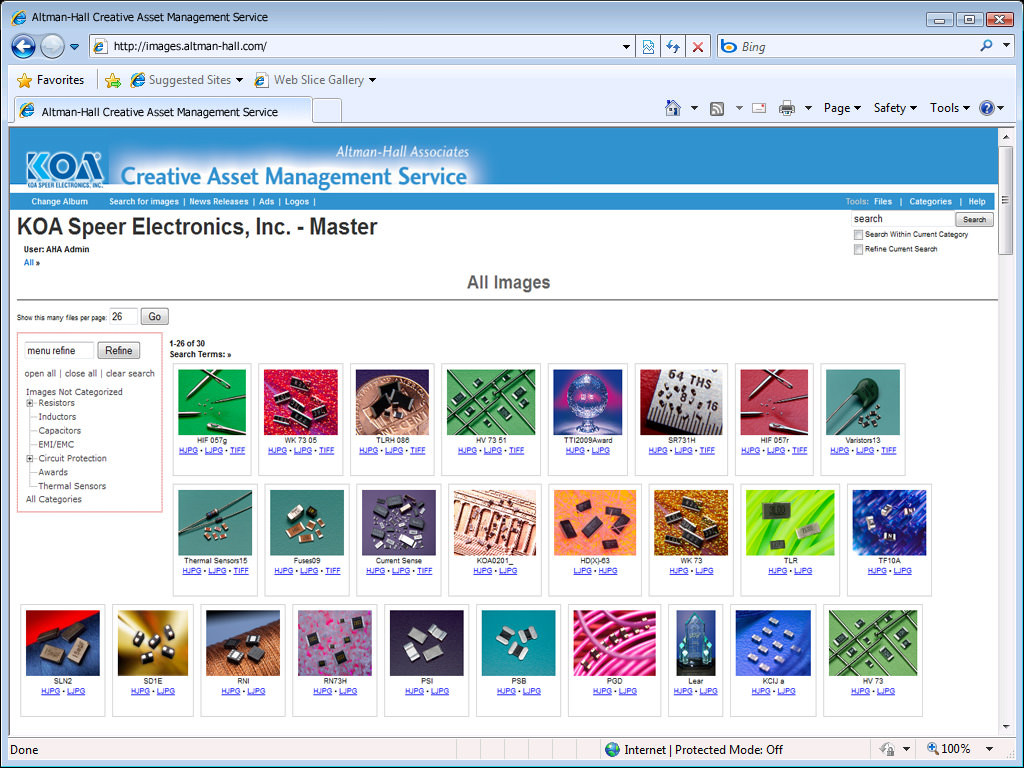
Task: Open the Print options dropdown arrow
Action: point(808,108)
